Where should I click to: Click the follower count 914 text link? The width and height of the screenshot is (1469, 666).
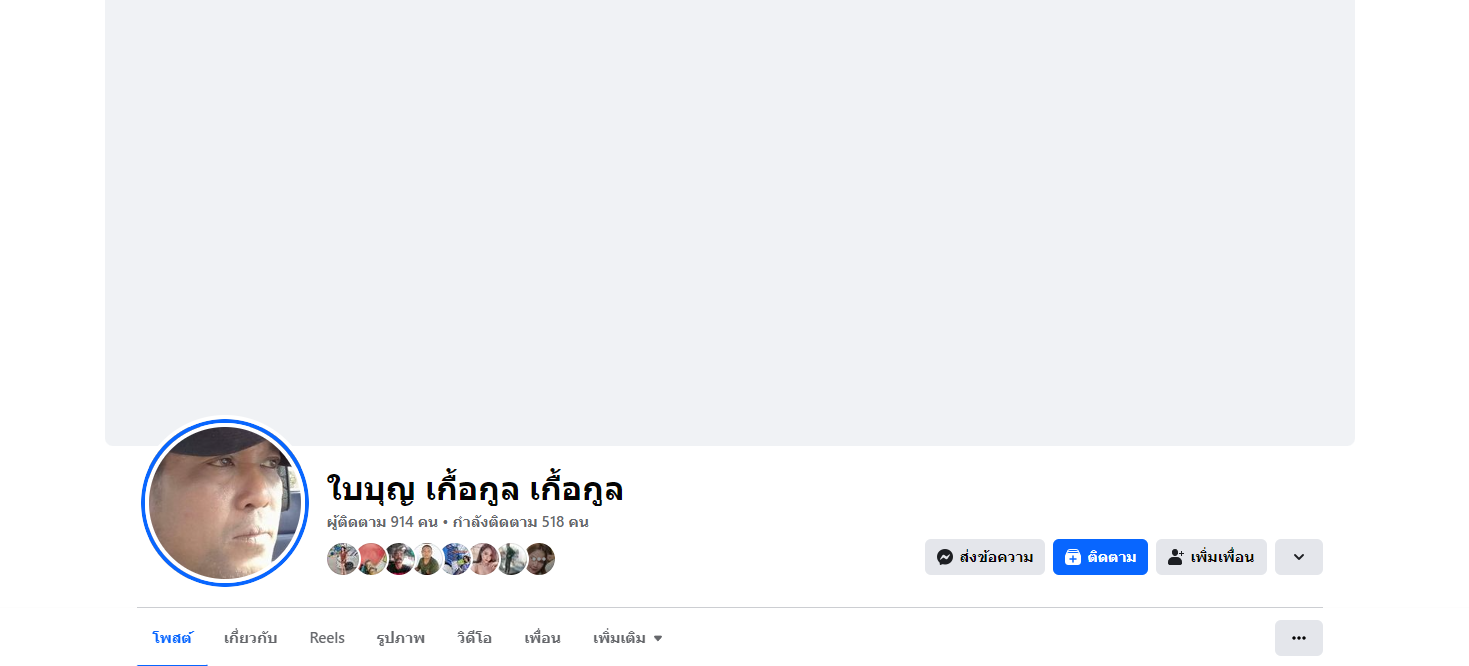point(383,522)
